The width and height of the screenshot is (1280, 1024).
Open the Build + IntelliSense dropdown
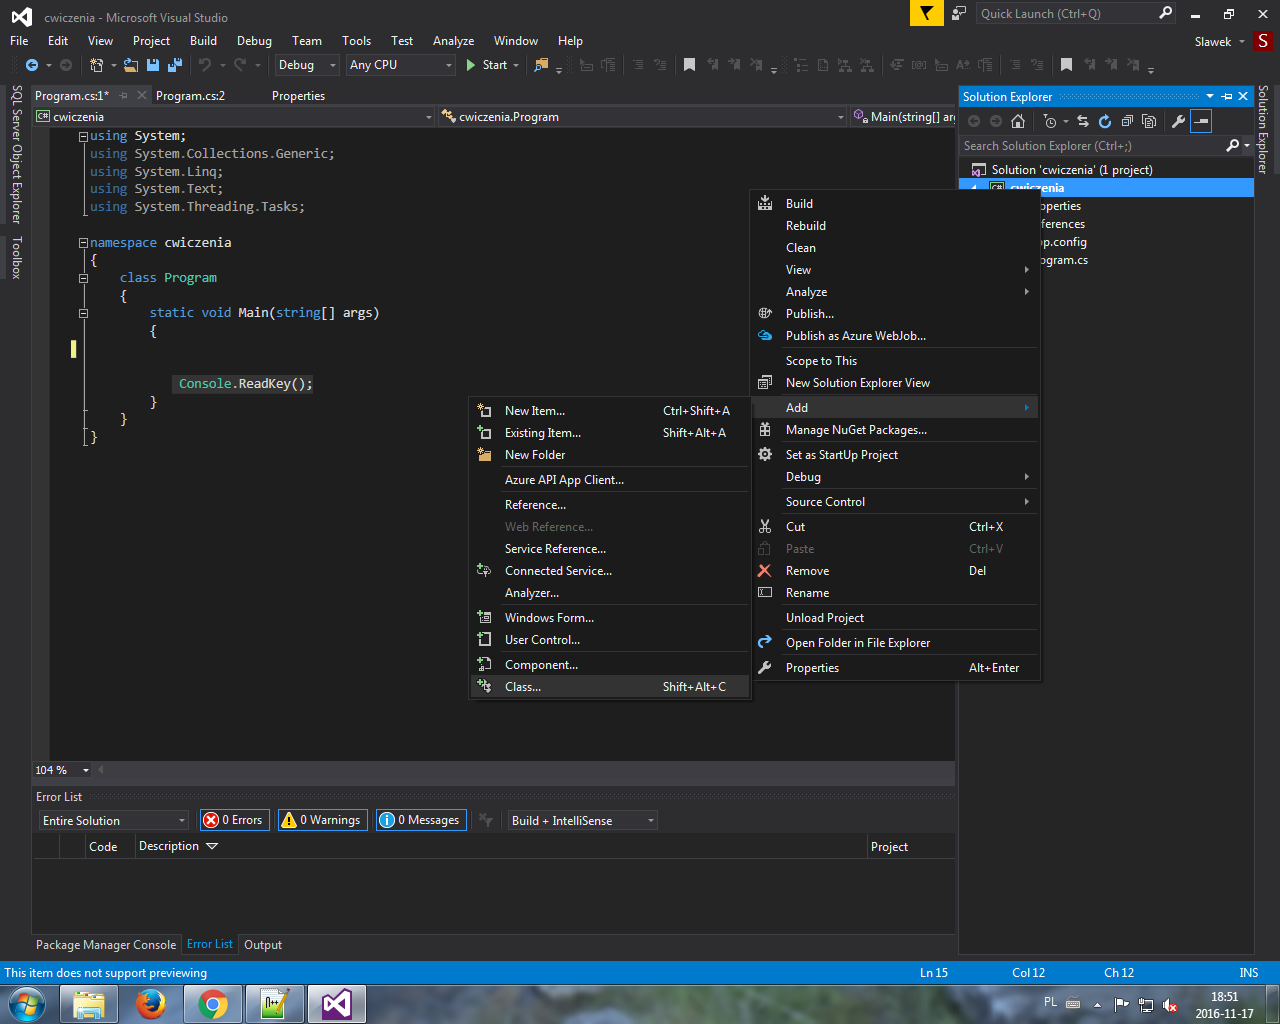[x=583, y=821]
